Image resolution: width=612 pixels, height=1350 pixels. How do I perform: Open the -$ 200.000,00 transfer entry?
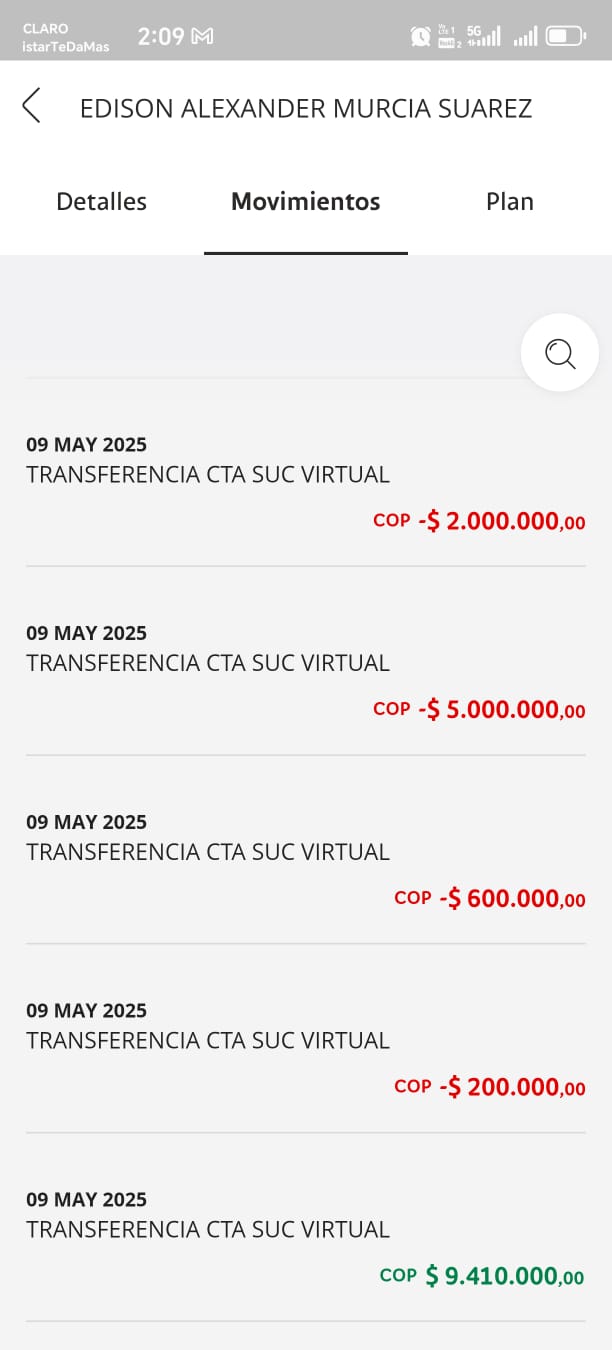(x=305, y=1042)
